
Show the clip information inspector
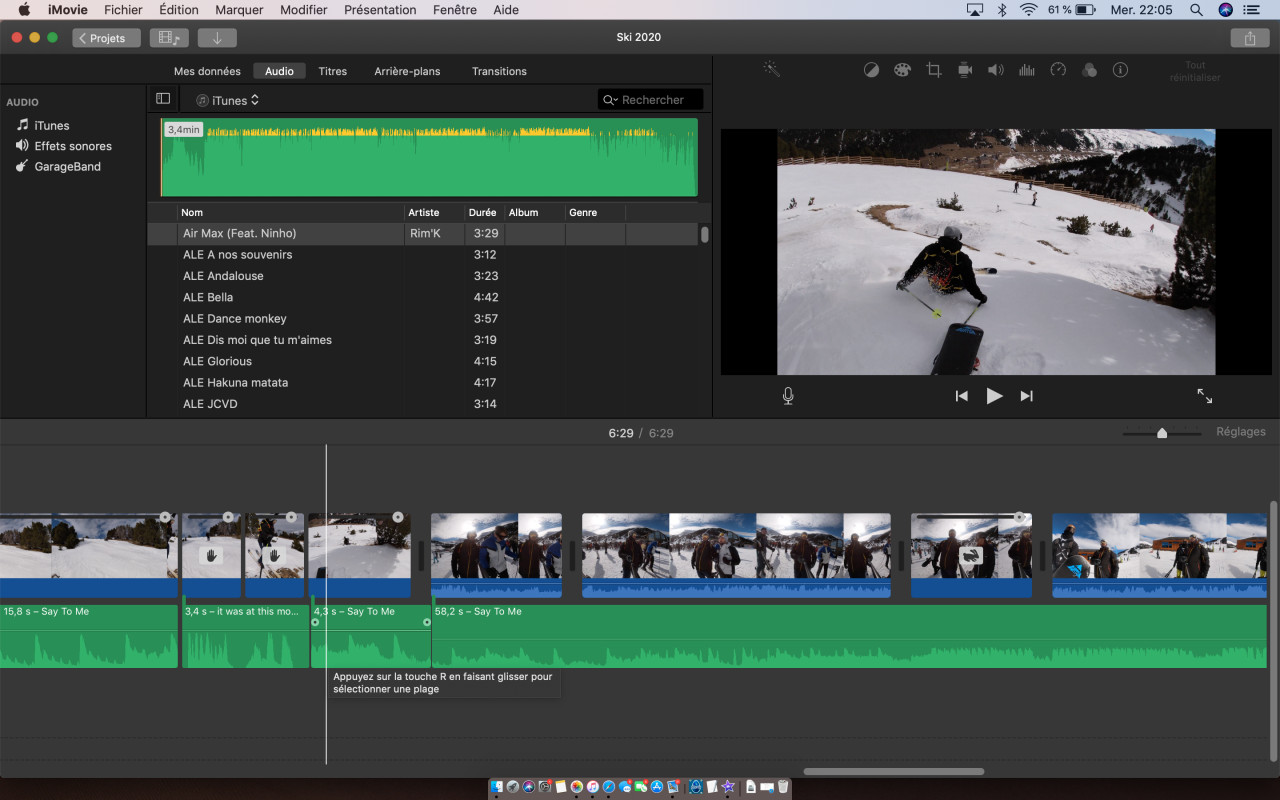(x=1121, y=70)
